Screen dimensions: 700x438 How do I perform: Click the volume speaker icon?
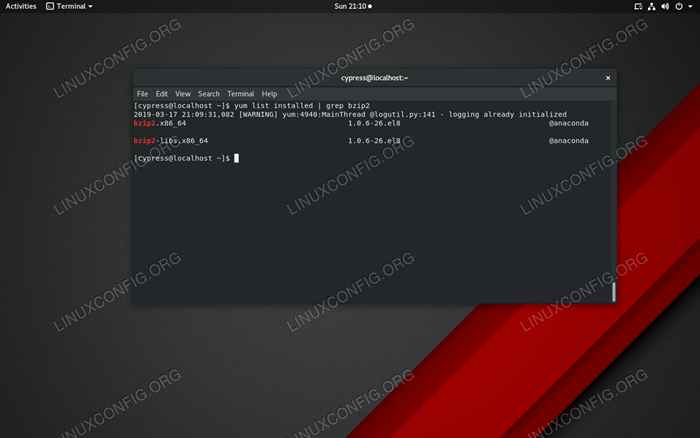(667, 6)
